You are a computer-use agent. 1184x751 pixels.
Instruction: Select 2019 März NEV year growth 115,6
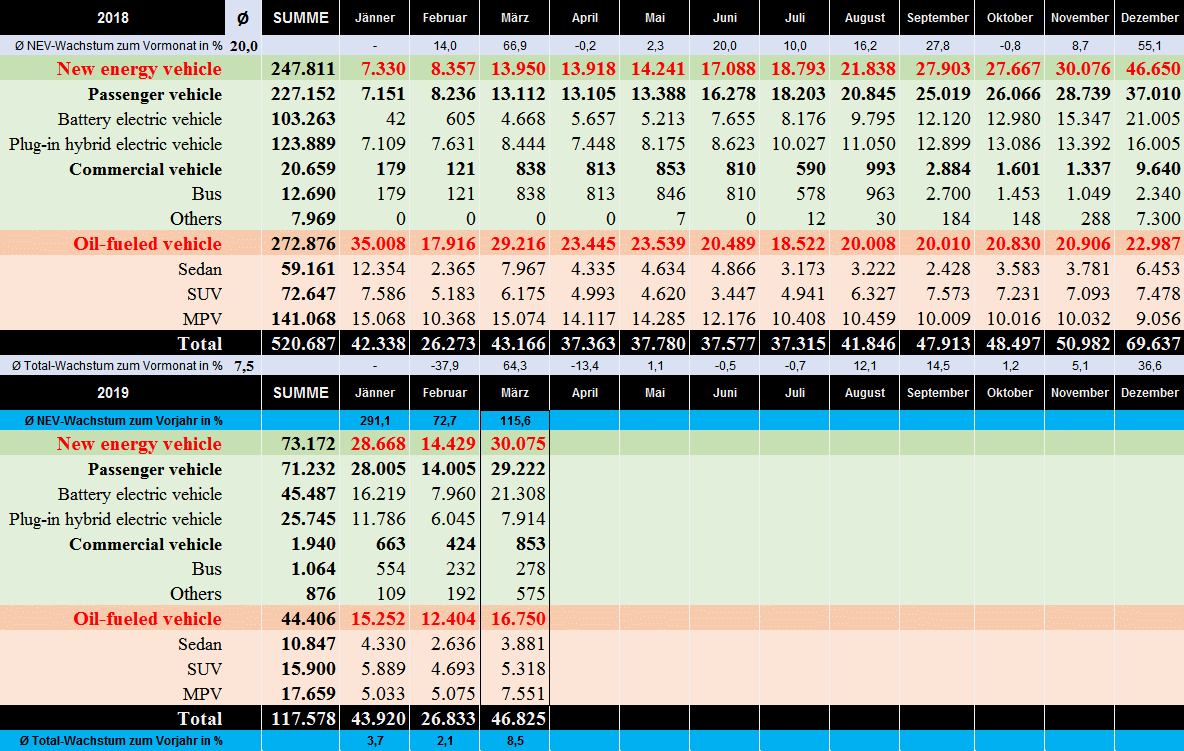tap(515, 420)
